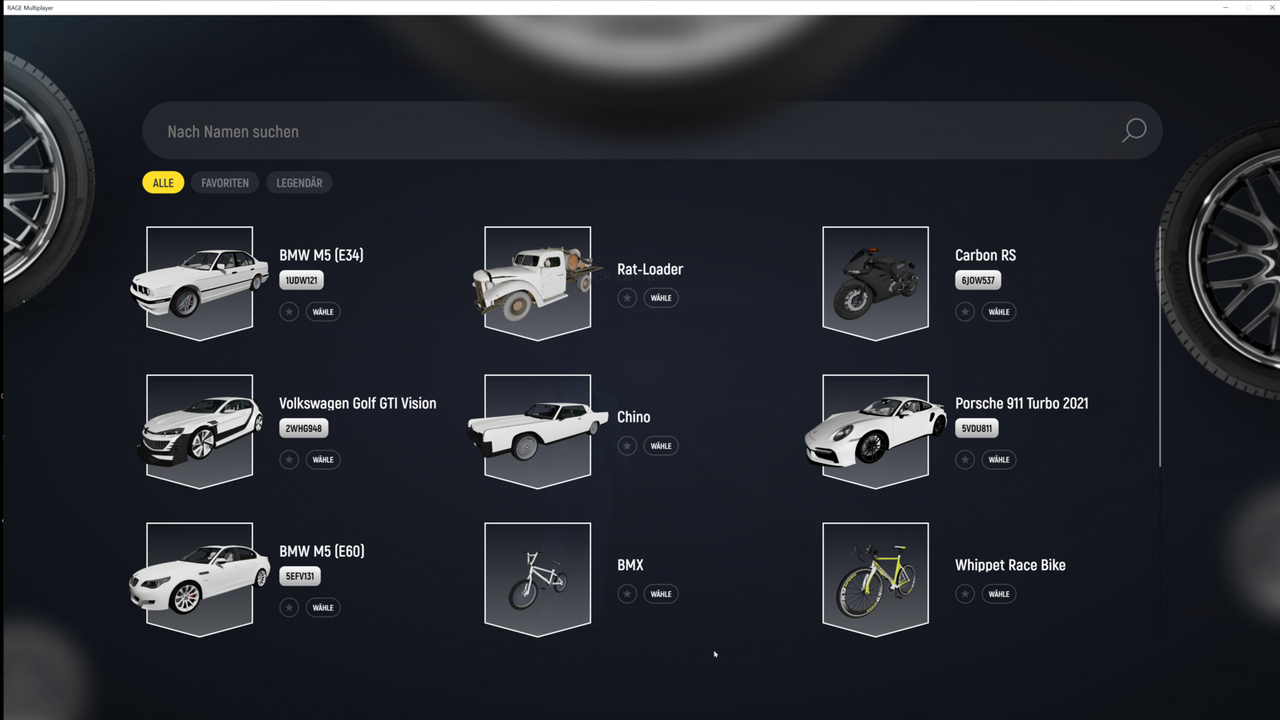Mark Carbon RS as favorite star
Image resolution: width=1280 pixels, height=720 pixels.
point(965,312)
